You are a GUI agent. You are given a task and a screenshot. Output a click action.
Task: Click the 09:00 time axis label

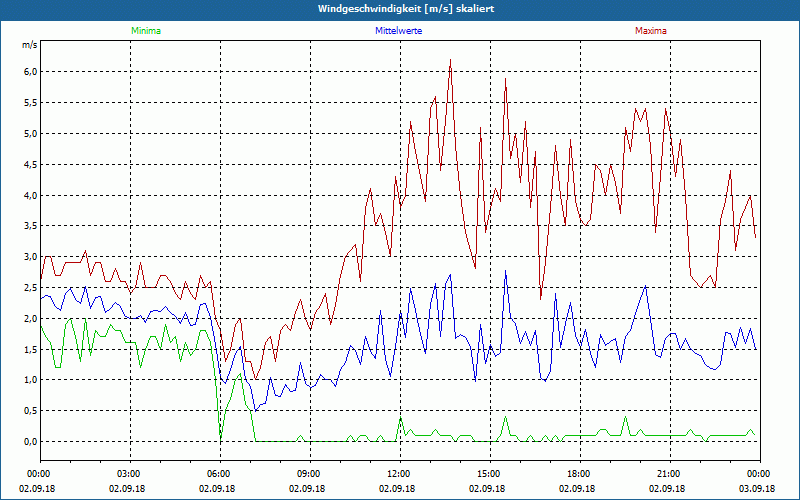pos(310,474)
